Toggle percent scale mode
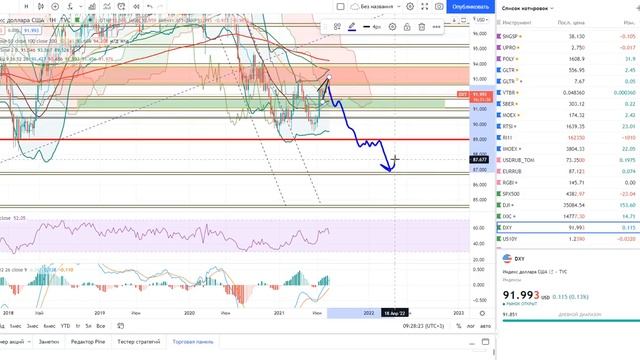The height and width of the screenshot is (360, 640). pyautogui.click(x=459, y=326)
